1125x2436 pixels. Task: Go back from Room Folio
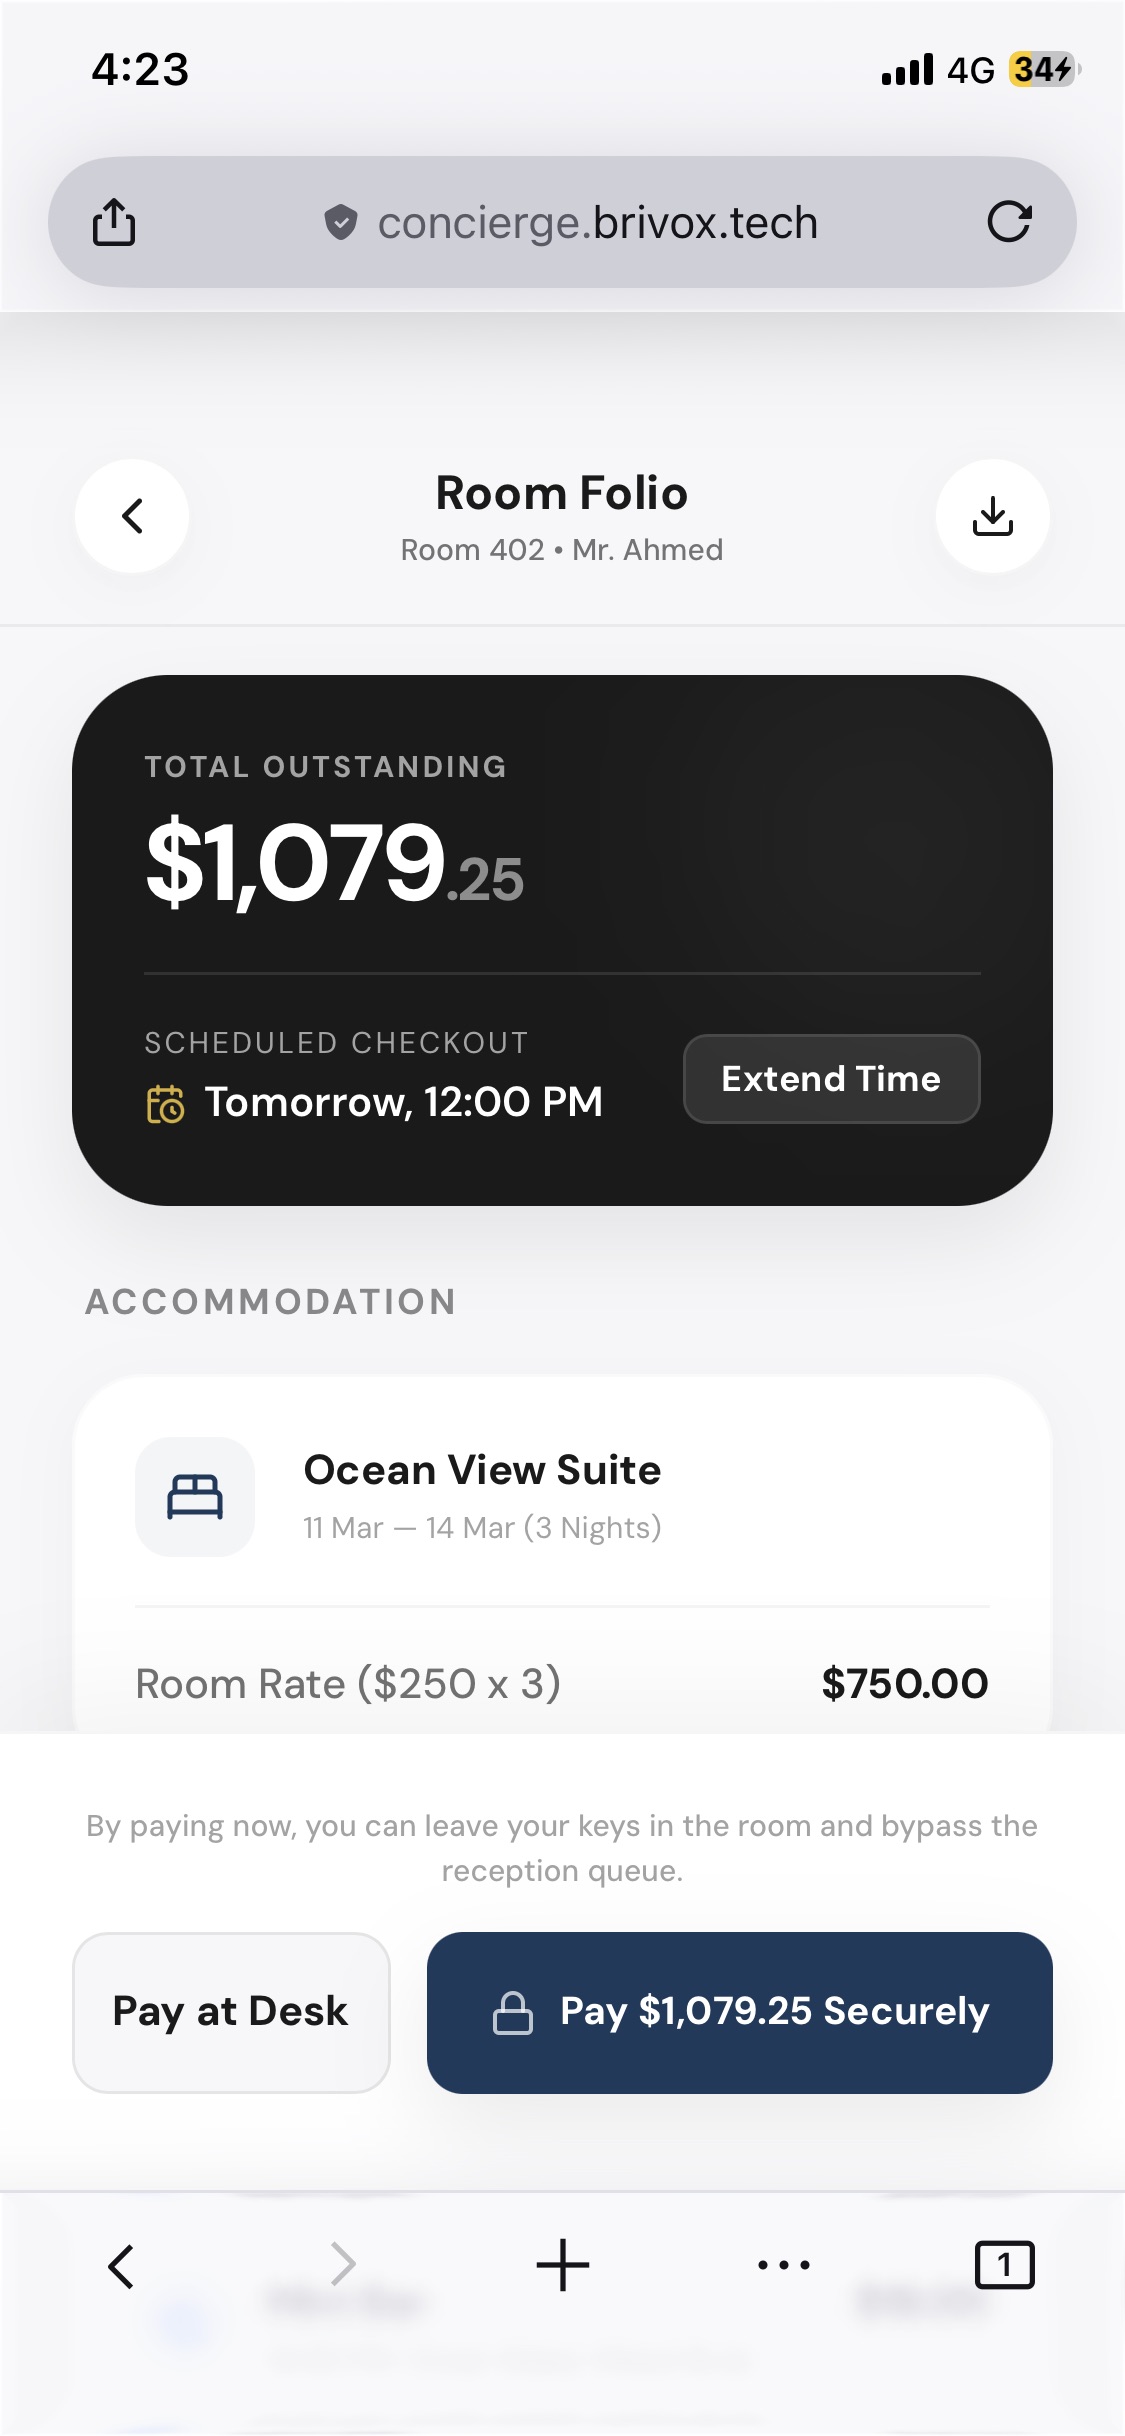tap(132, 516)
